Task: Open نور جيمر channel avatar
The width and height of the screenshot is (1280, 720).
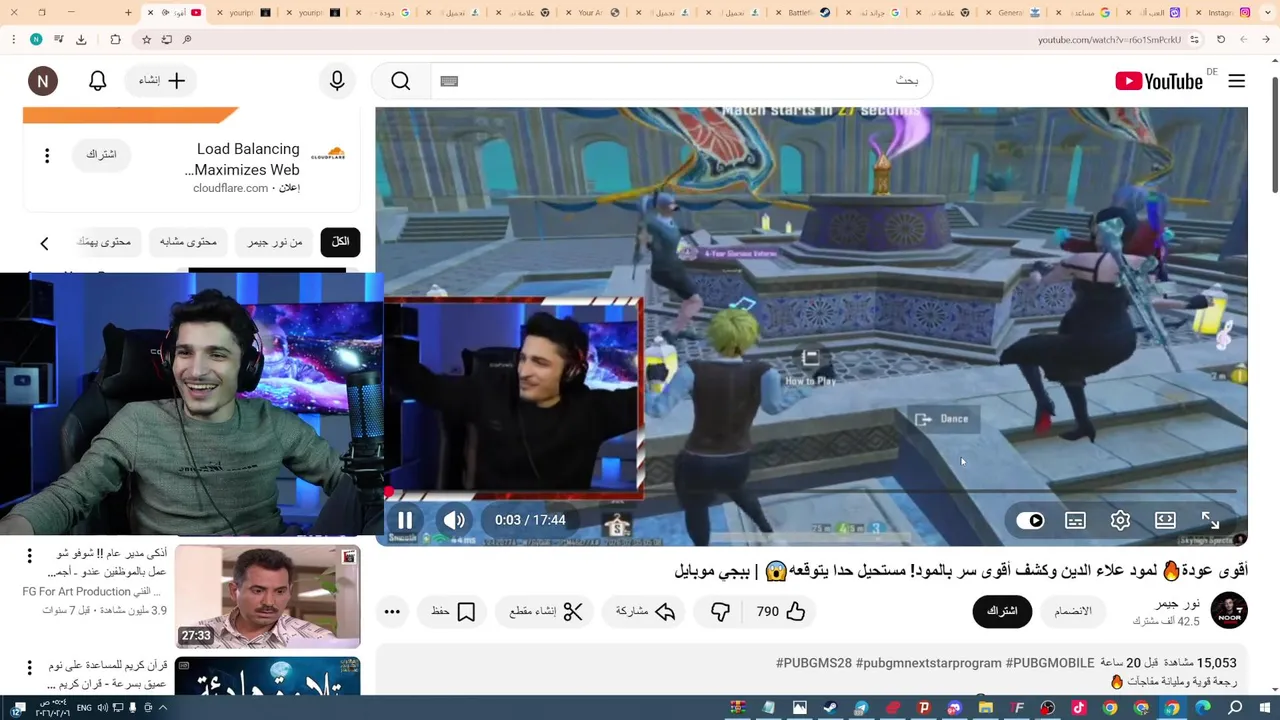Action: tap(1229, 611)
